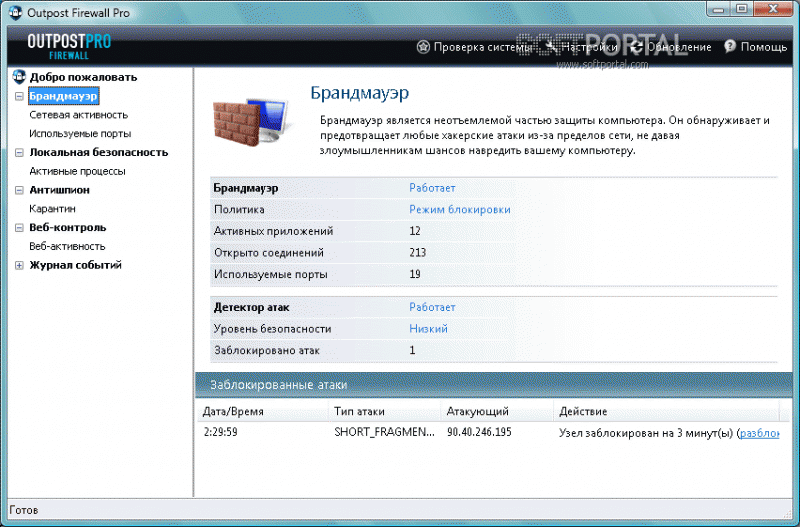This screenshot has height=527, width=800.
Task: Collapse the Антишпион tree node
Action: click(19, 190)
